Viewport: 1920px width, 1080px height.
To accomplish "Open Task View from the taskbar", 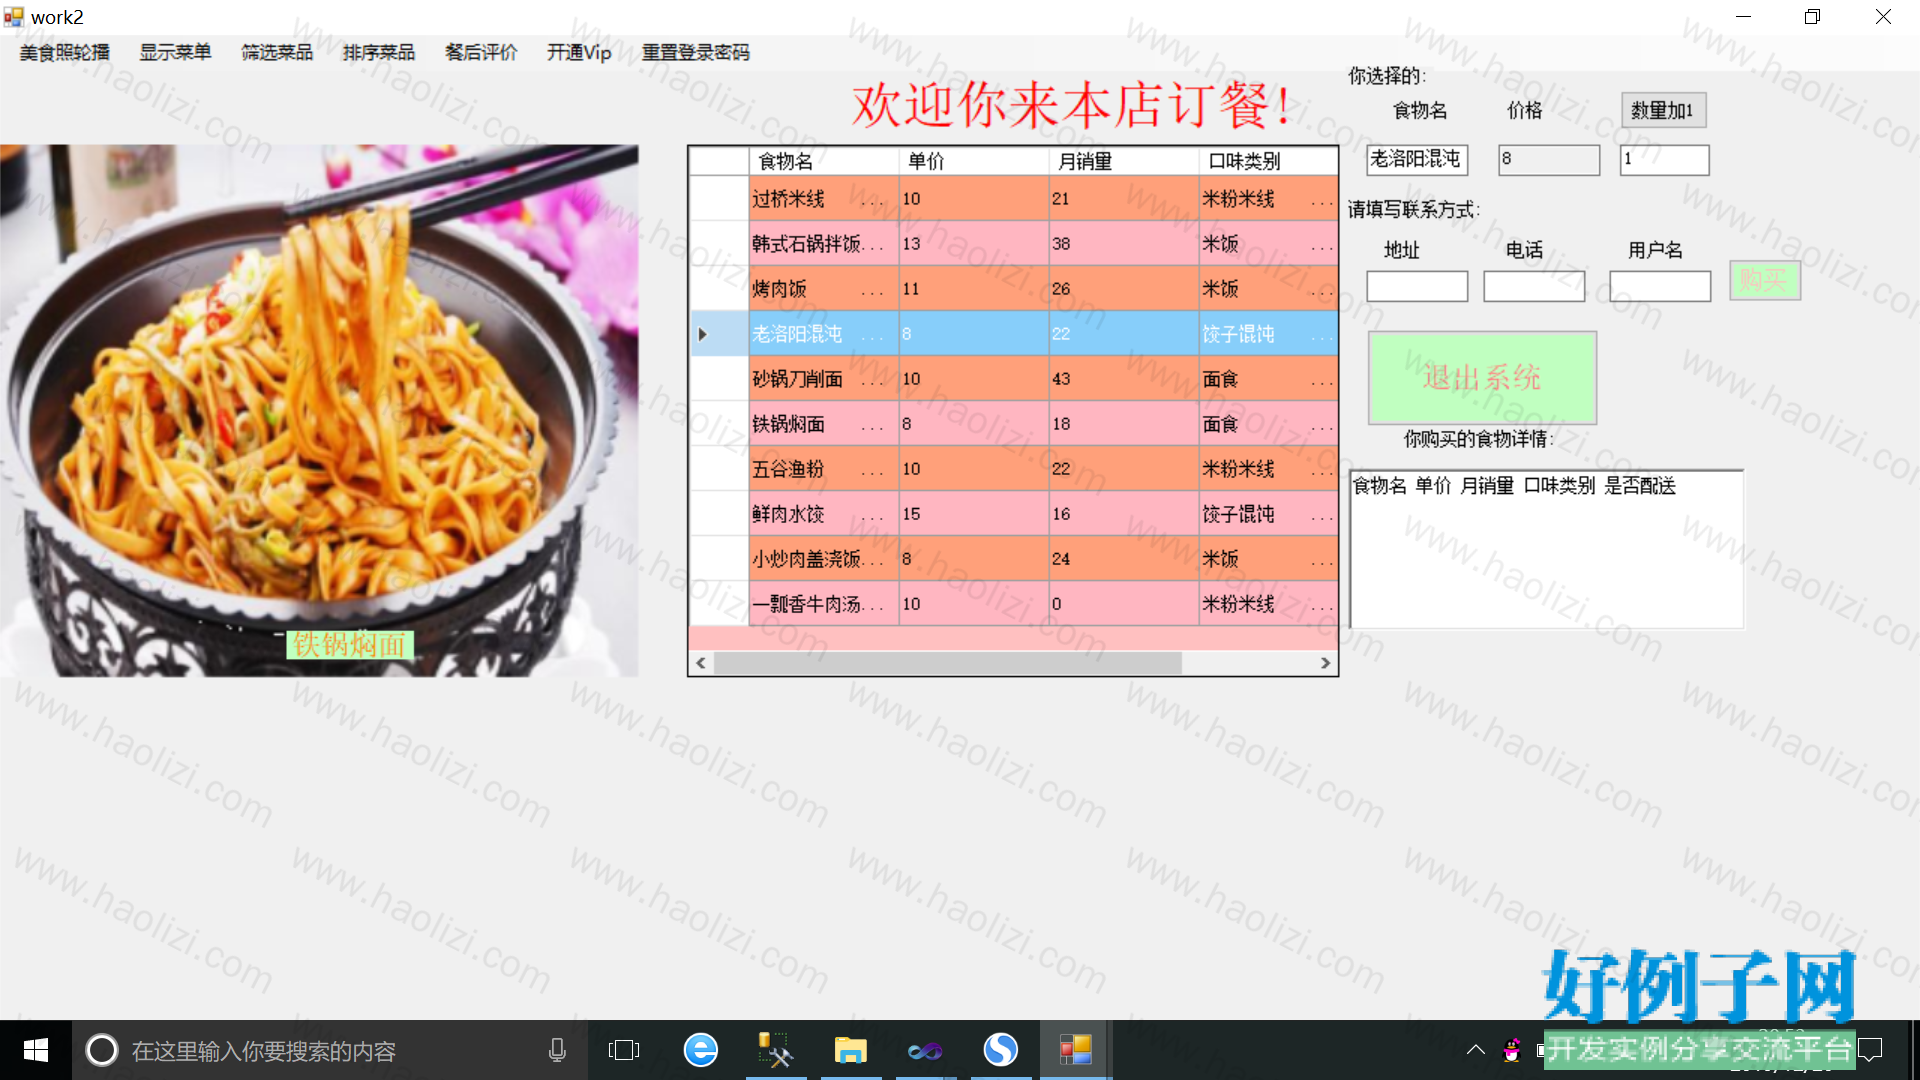I will tap(624, 1050).
